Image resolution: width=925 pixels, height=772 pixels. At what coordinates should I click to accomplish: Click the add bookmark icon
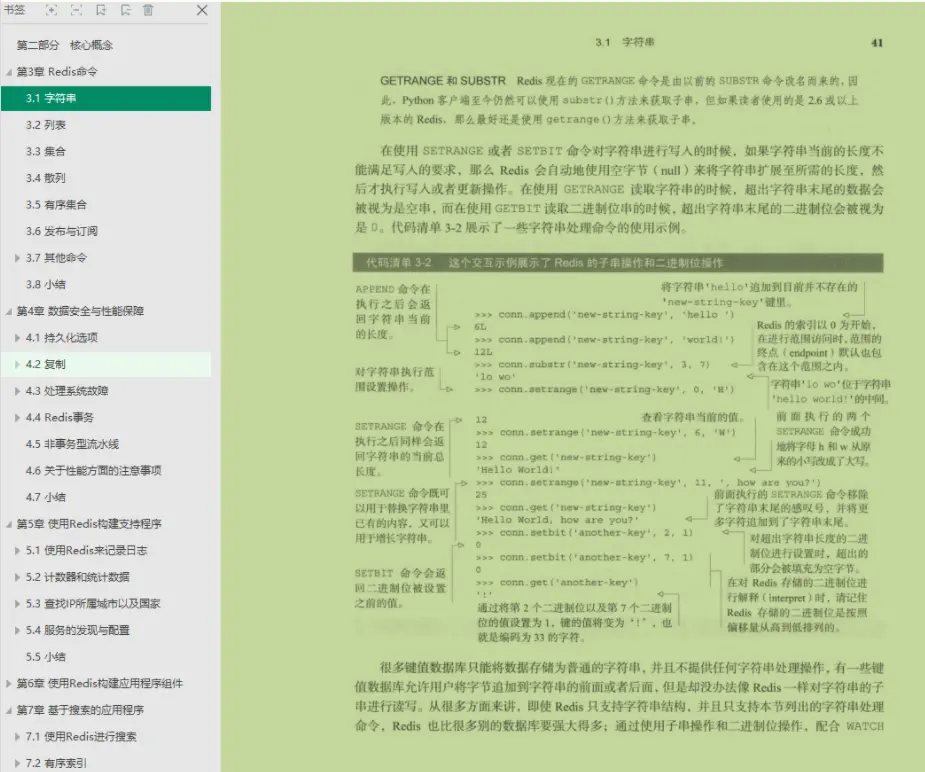click(101, 10)
